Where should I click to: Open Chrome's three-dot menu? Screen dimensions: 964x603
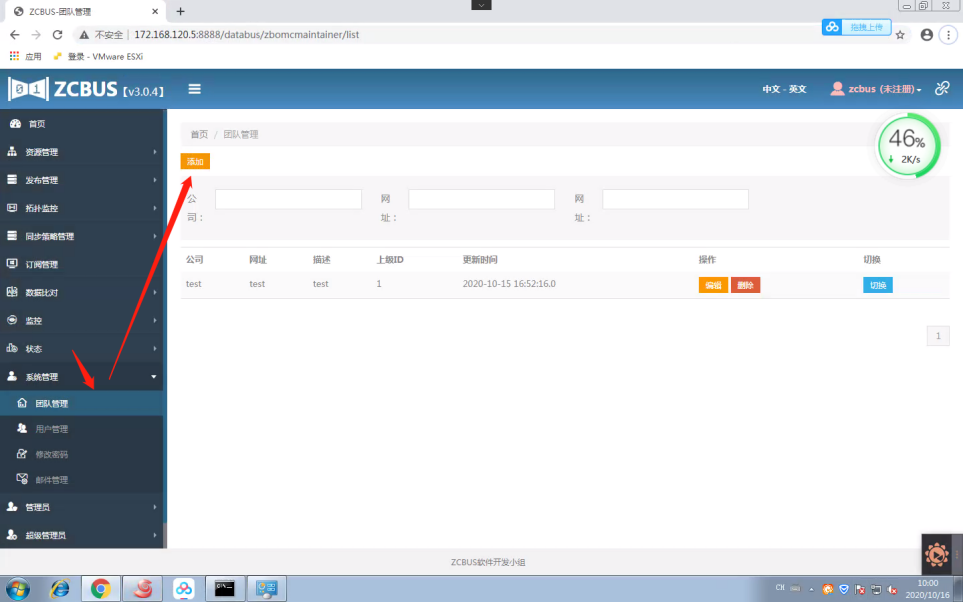[x=947, y=34]
